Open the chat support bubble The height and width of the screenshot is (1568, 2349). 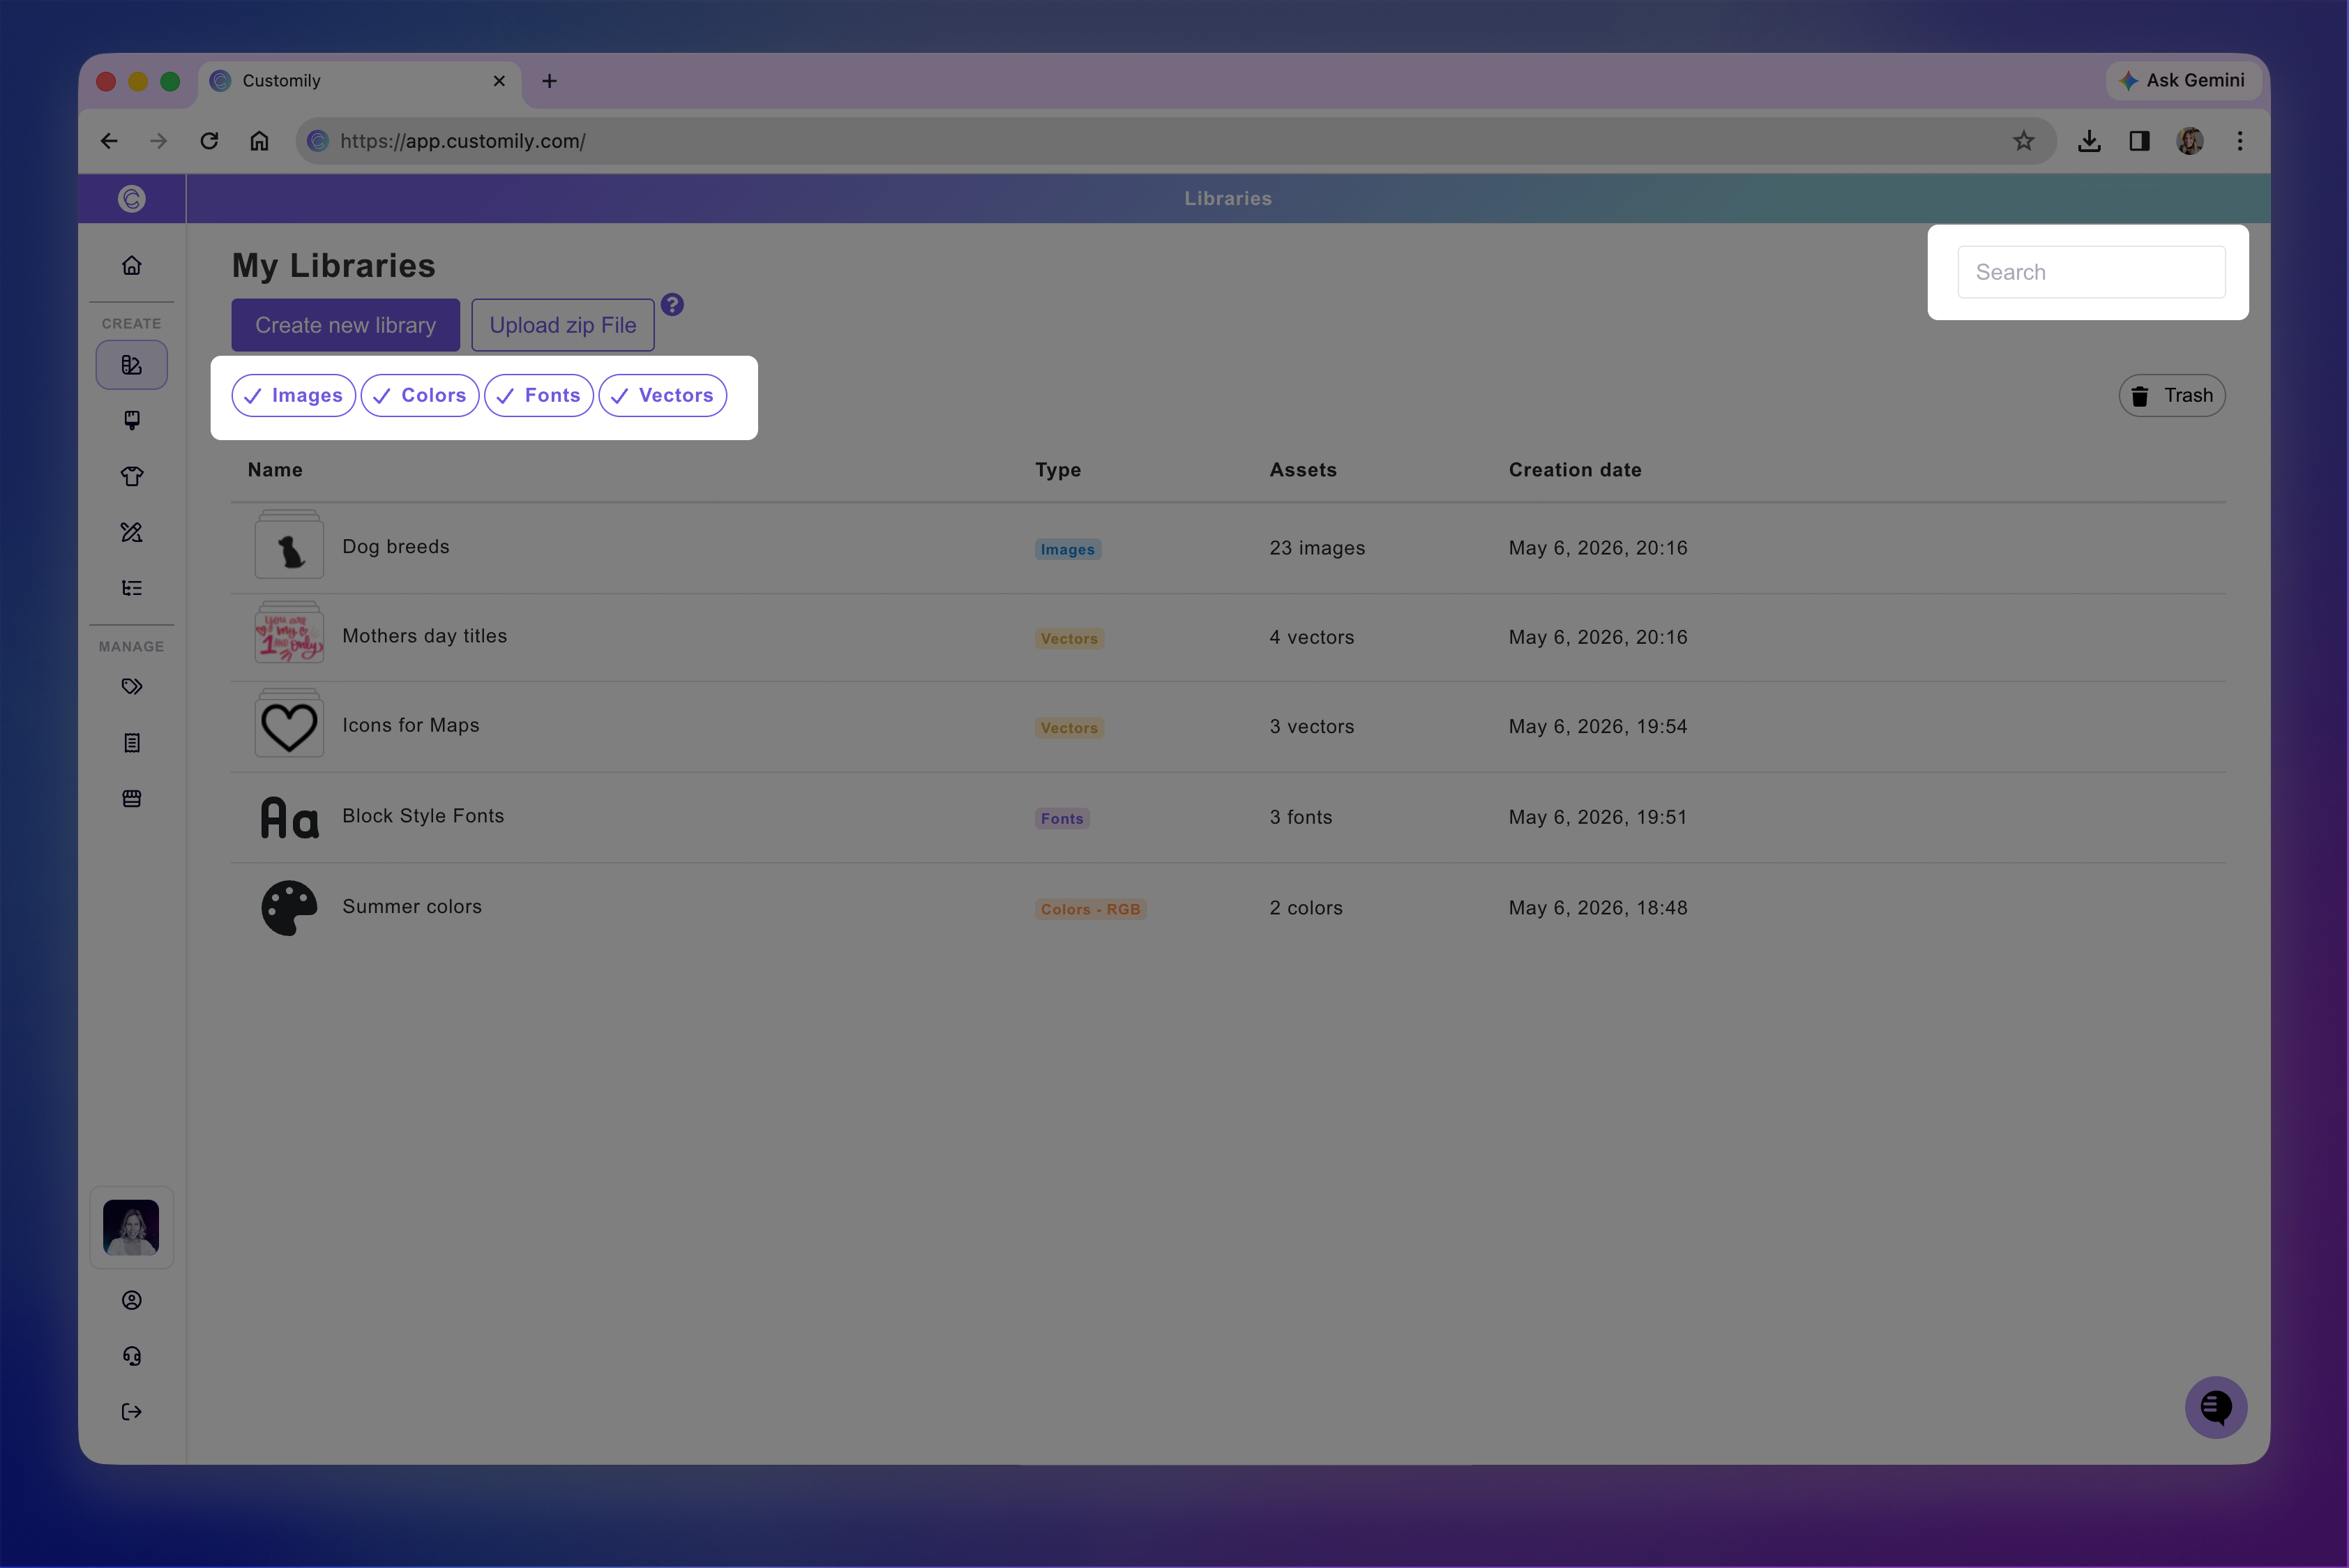tap(2216, 1407)
